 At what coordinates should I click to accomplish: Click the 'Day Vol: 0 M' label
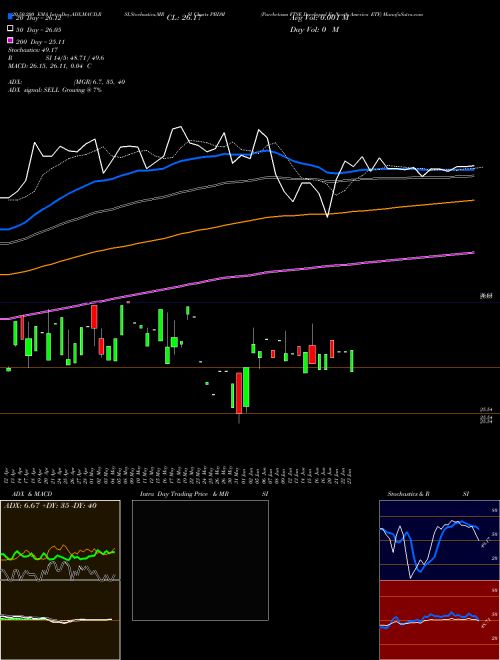click(314, 29)
